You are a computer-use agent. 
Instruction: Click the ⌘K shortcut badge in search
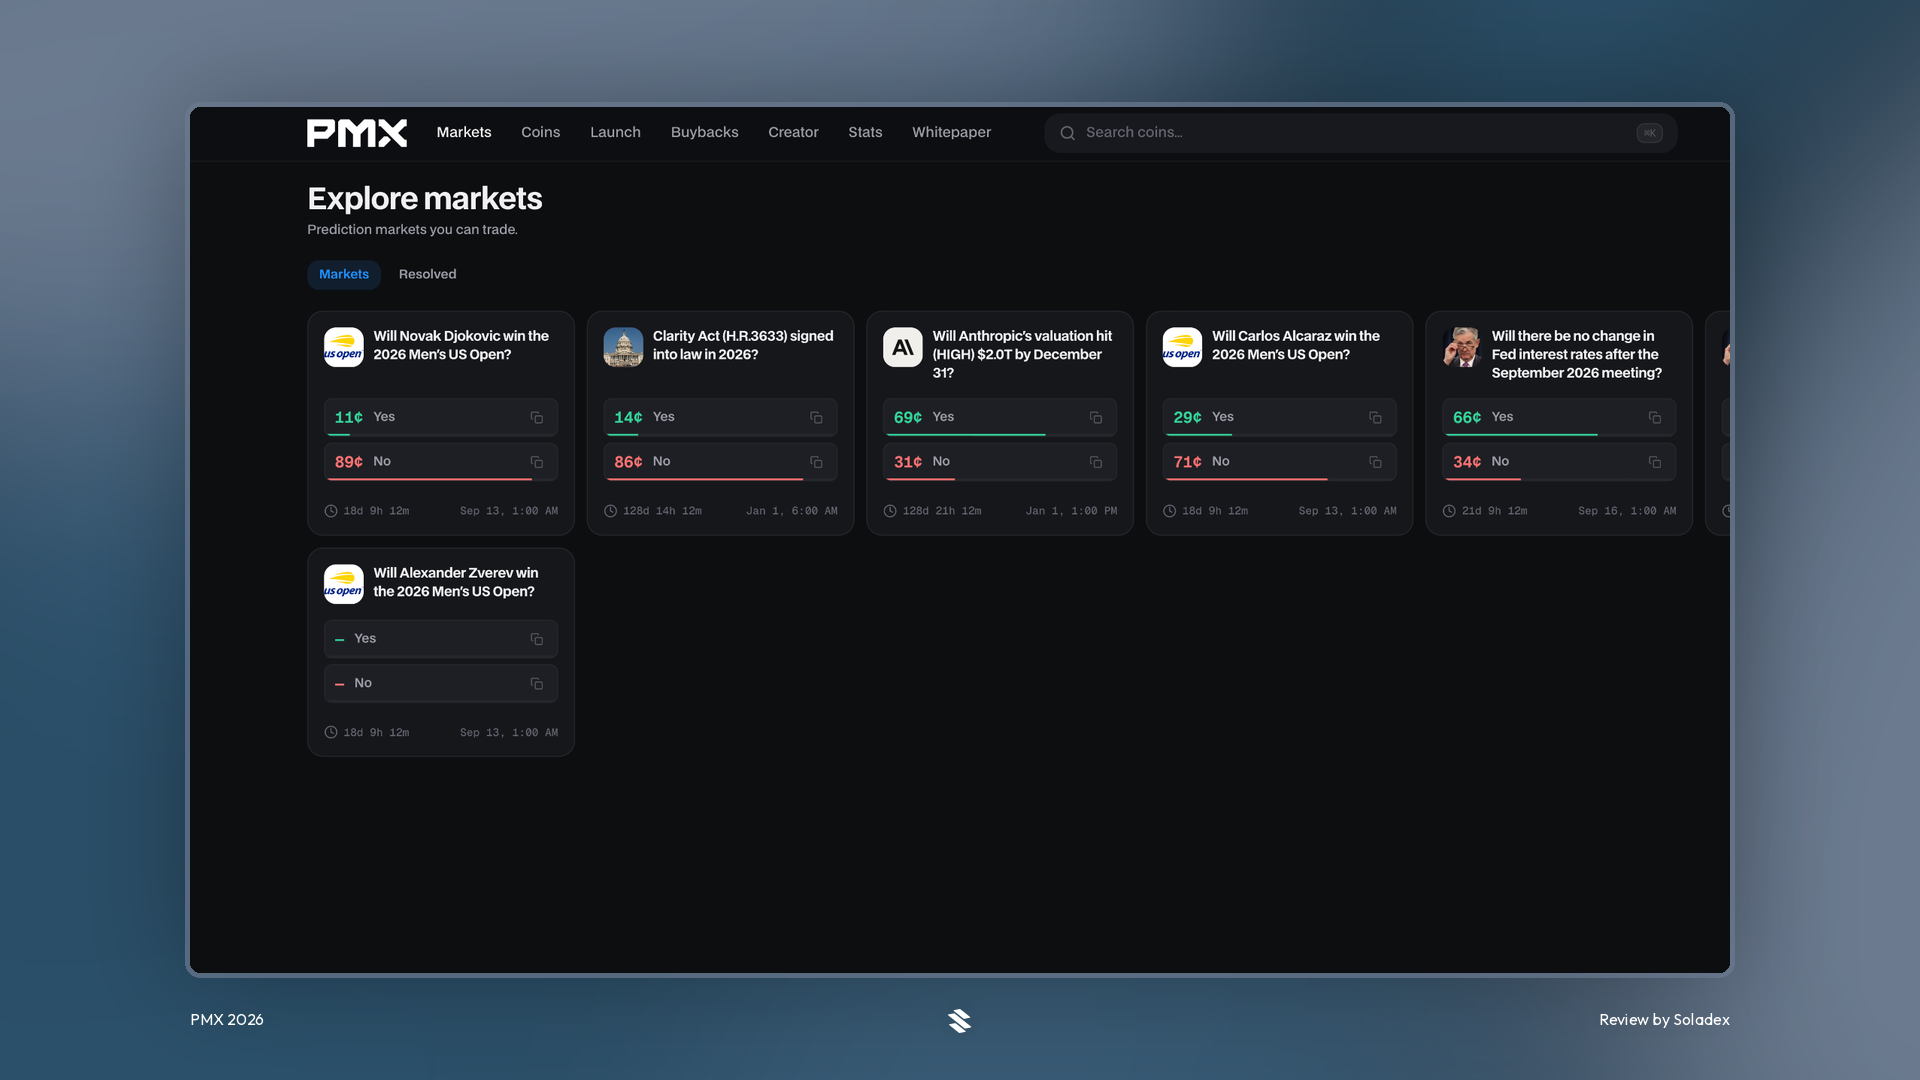click(x=1649, y=133)
